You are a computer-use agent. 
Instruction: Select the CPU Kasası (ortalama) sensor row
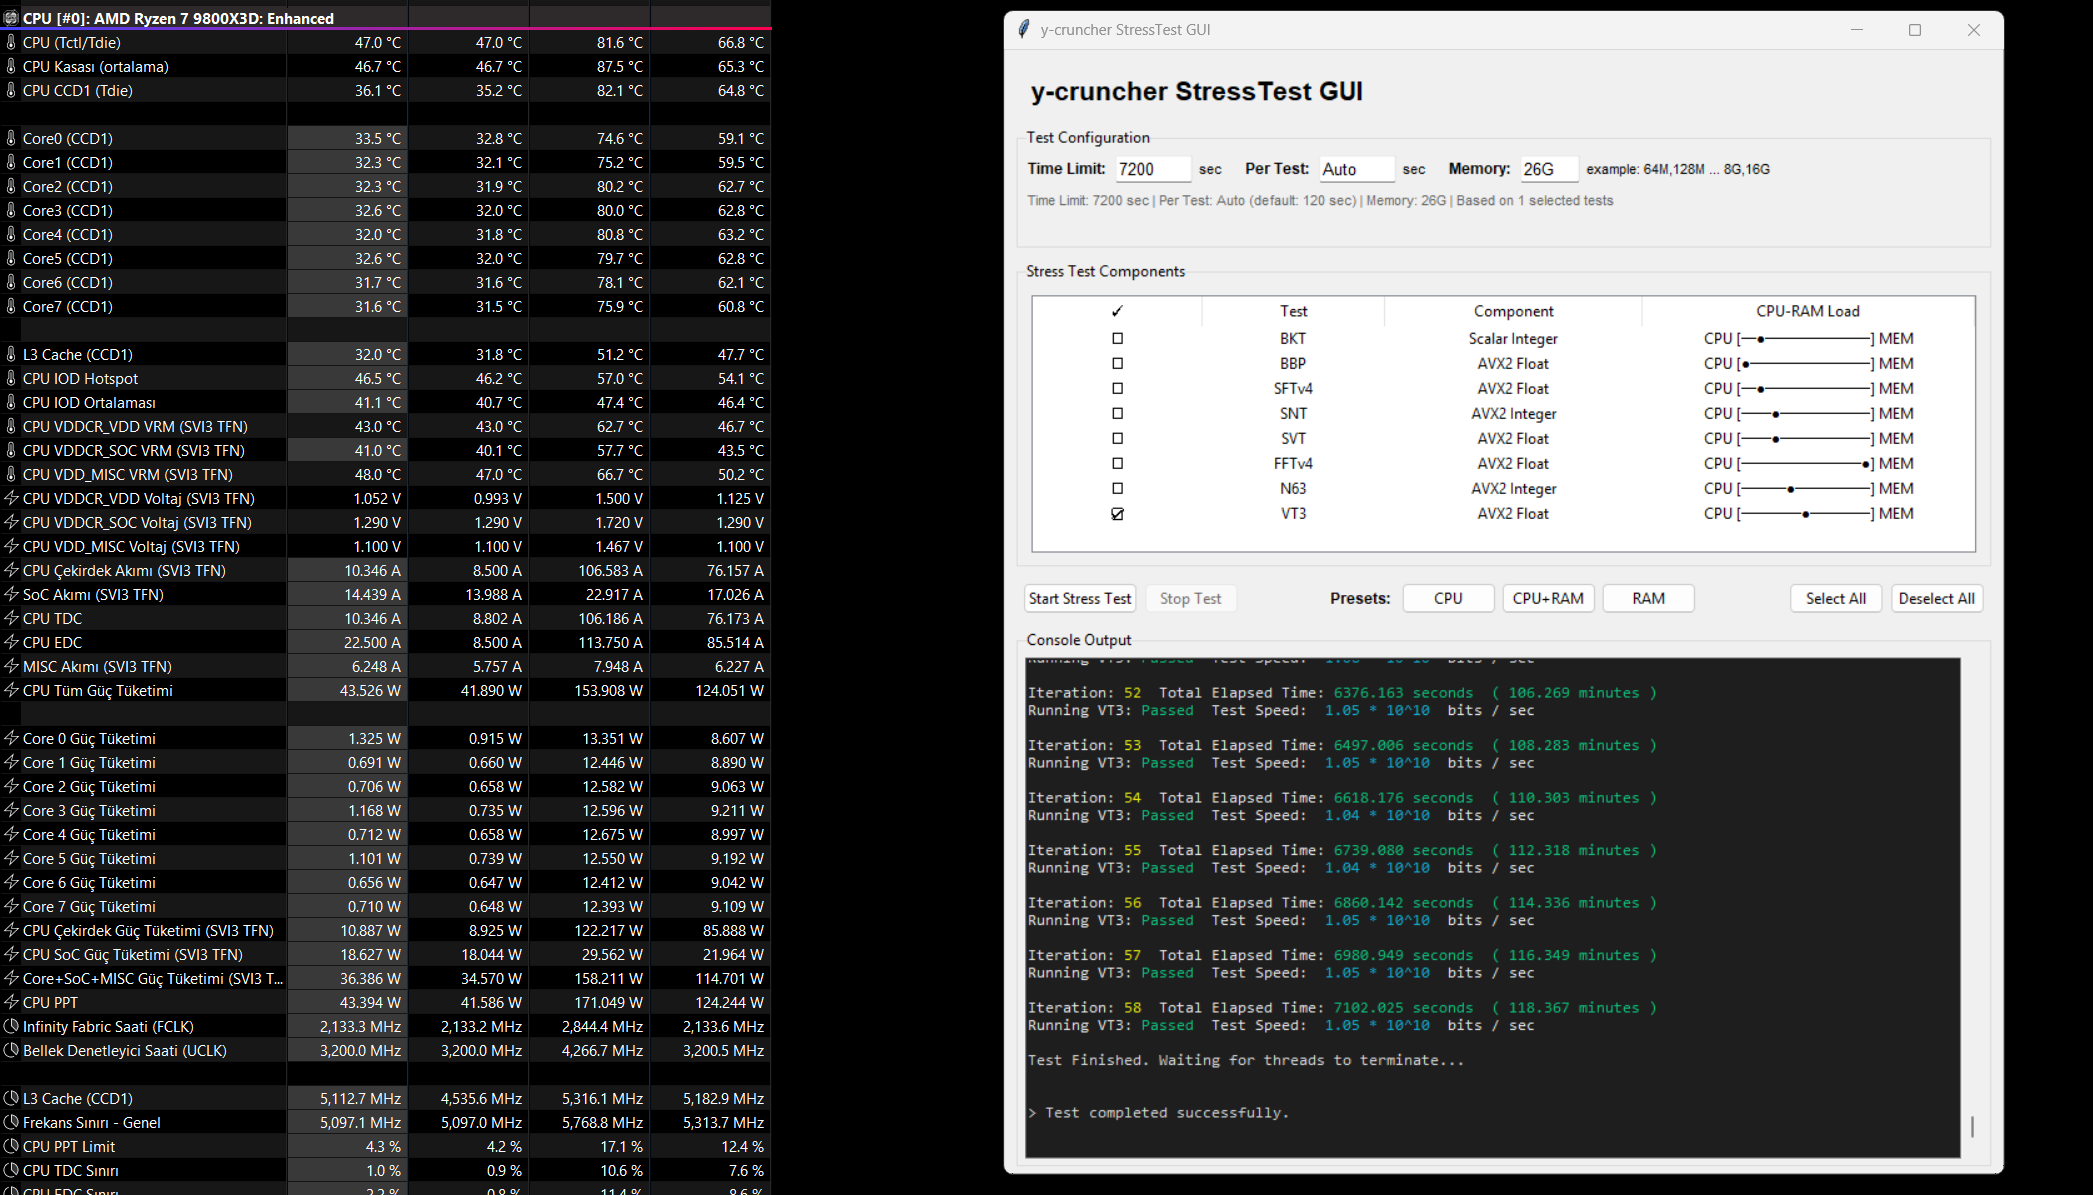coord(385,66)
